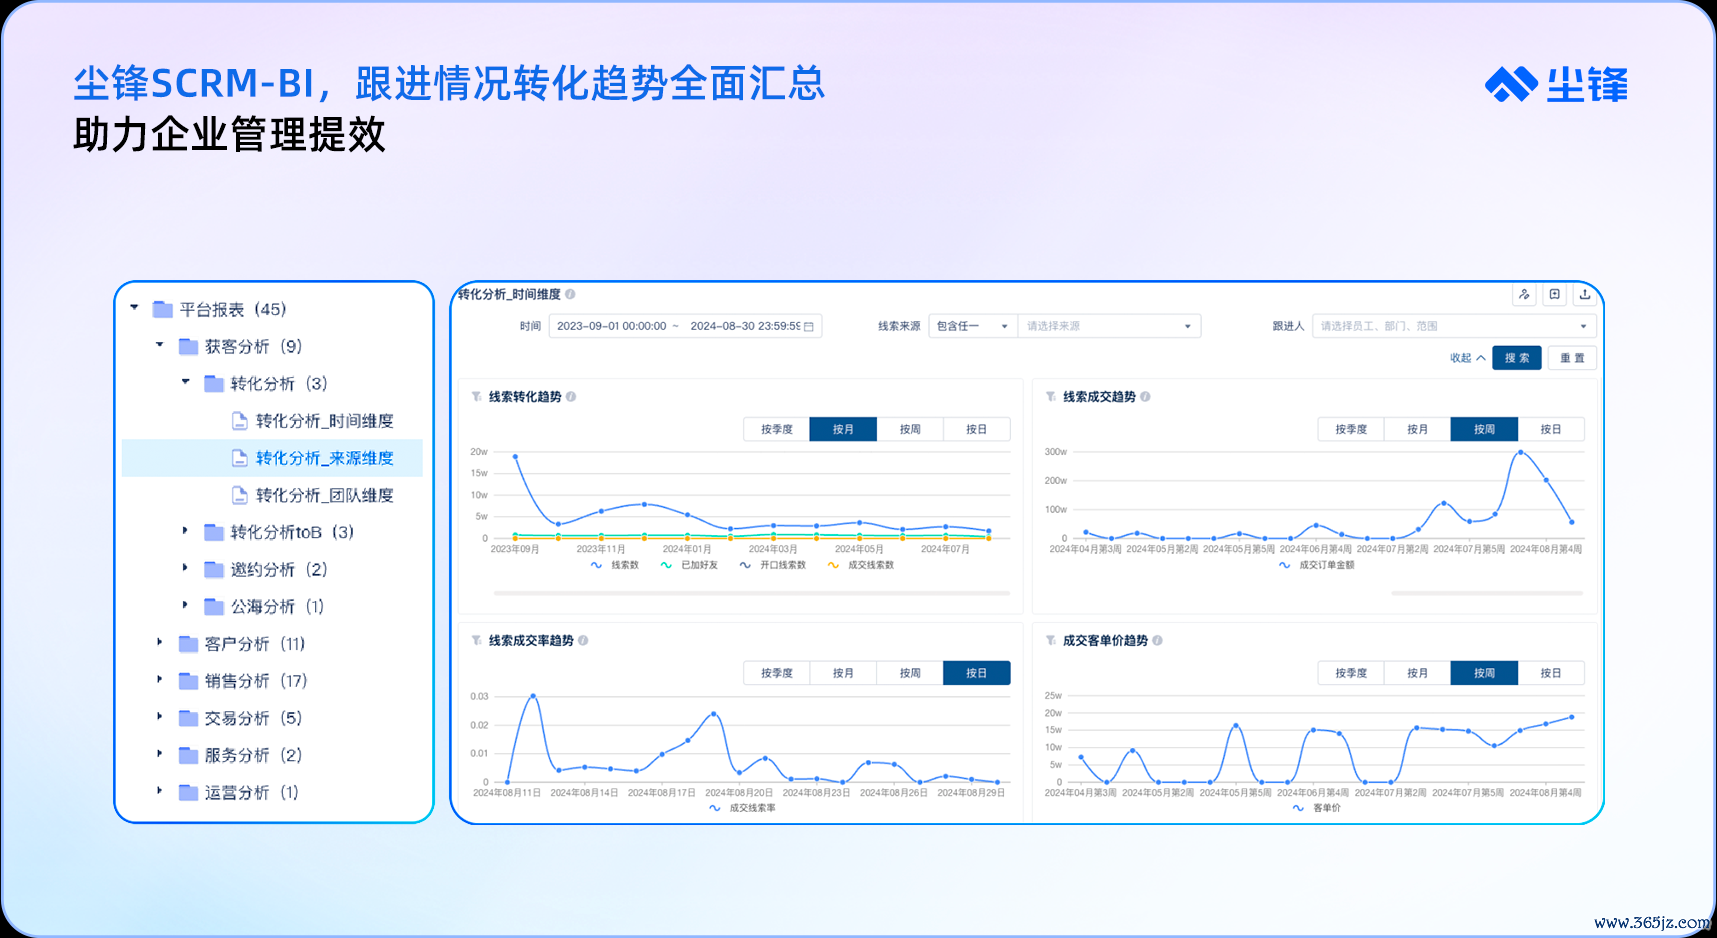This screenshot has width=1717, height=938.
Task: Toggle the 已加好友 legend series
Action: (689, 565)
